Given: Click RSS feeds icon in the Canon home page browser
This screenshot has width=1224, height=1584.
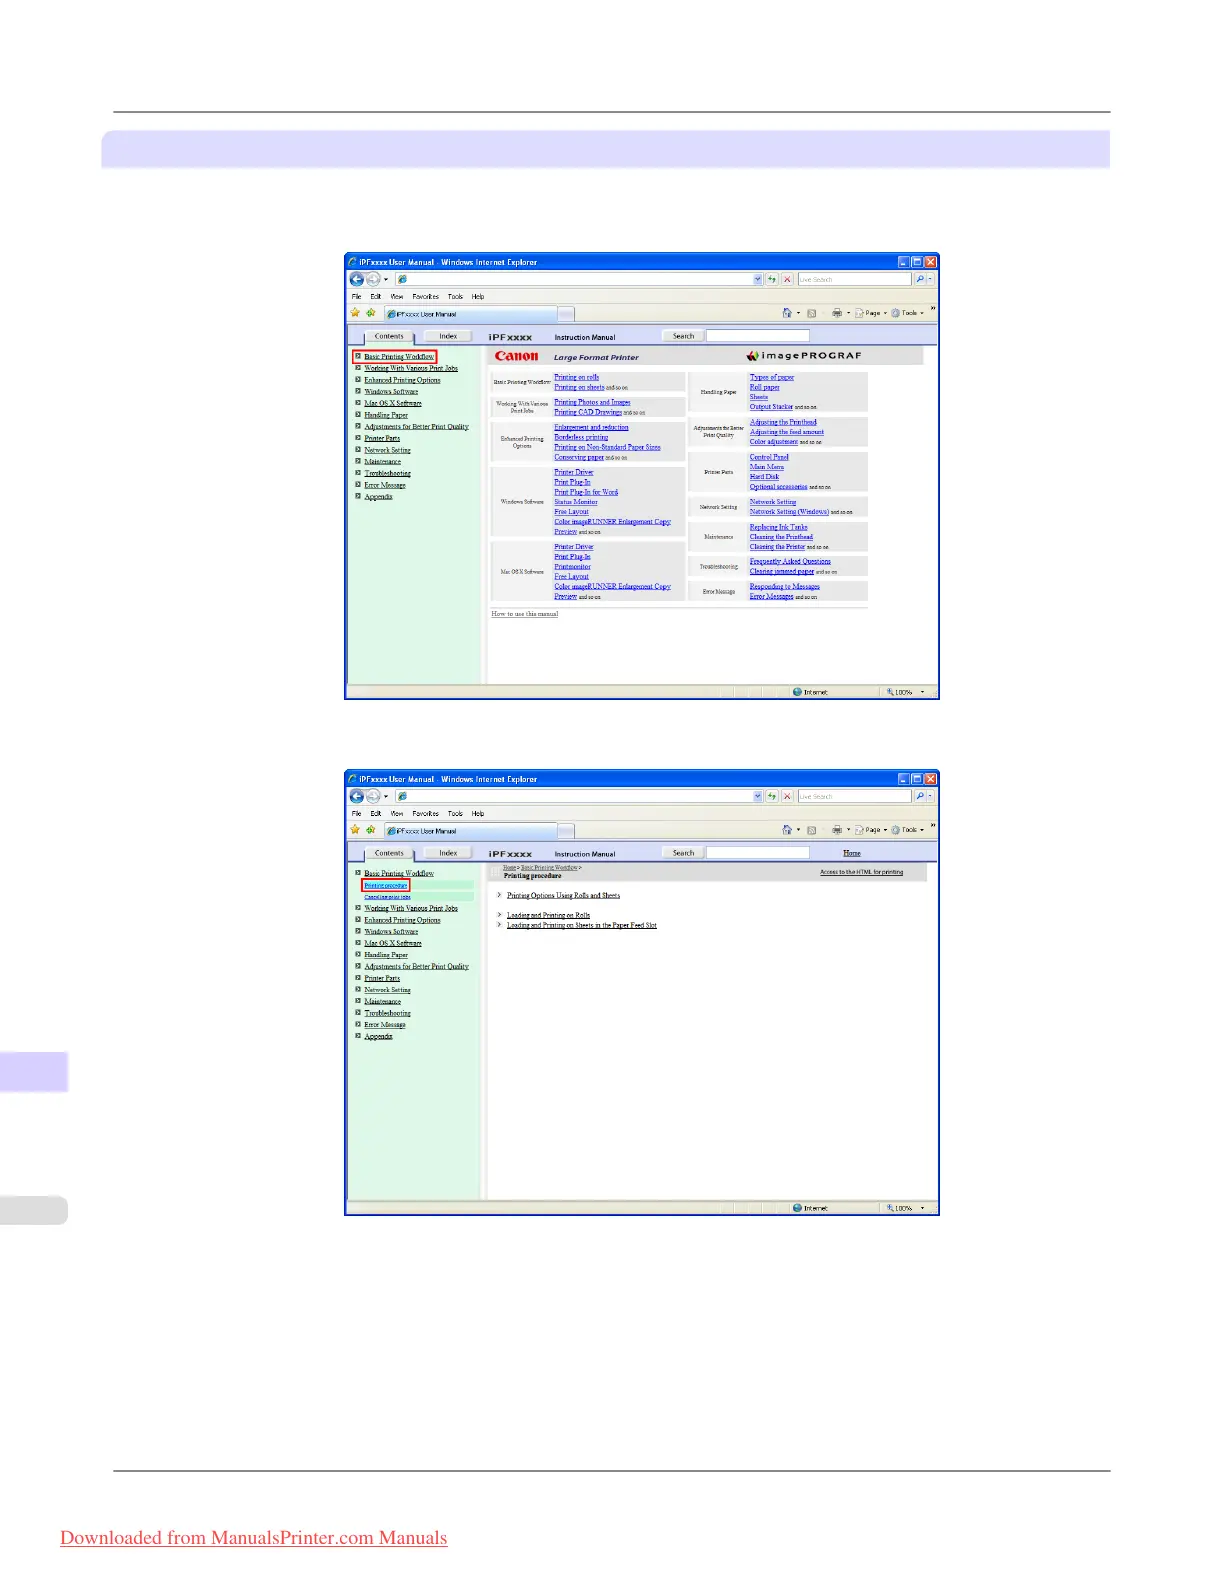Looking at the screenshot, I should click(x=811, y=313).
